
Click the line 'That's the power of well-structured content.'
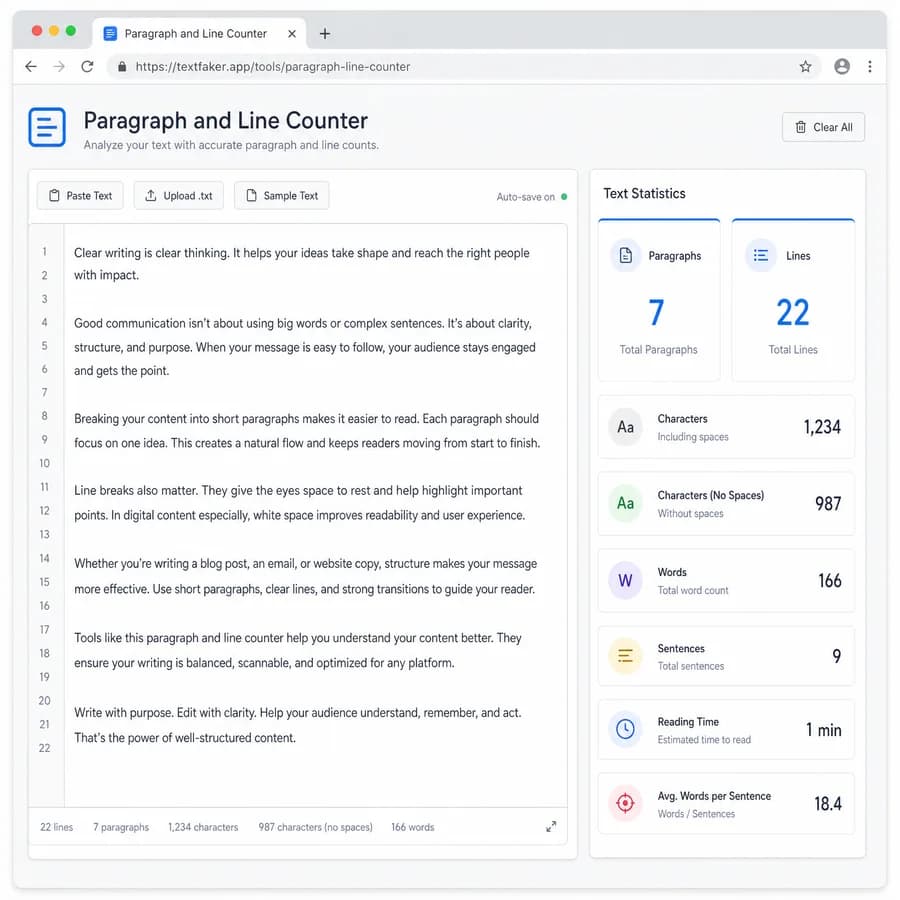[185, 738]
